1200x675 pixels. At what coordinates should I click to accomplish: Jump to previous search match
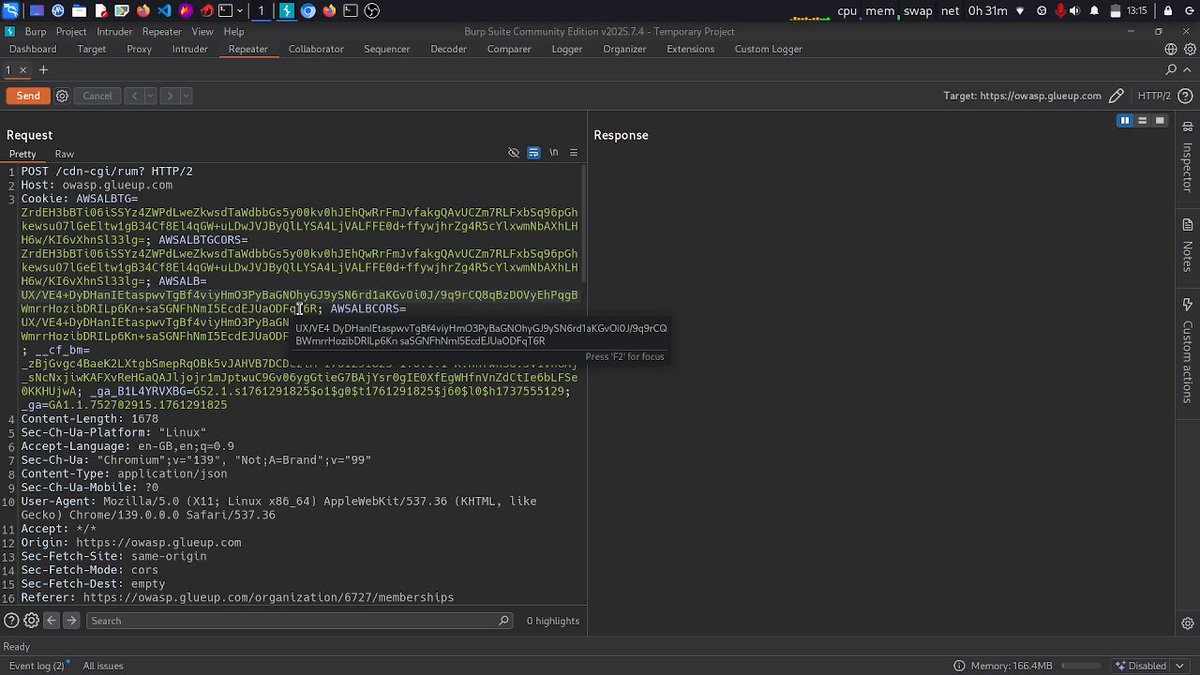pos(52,620)
